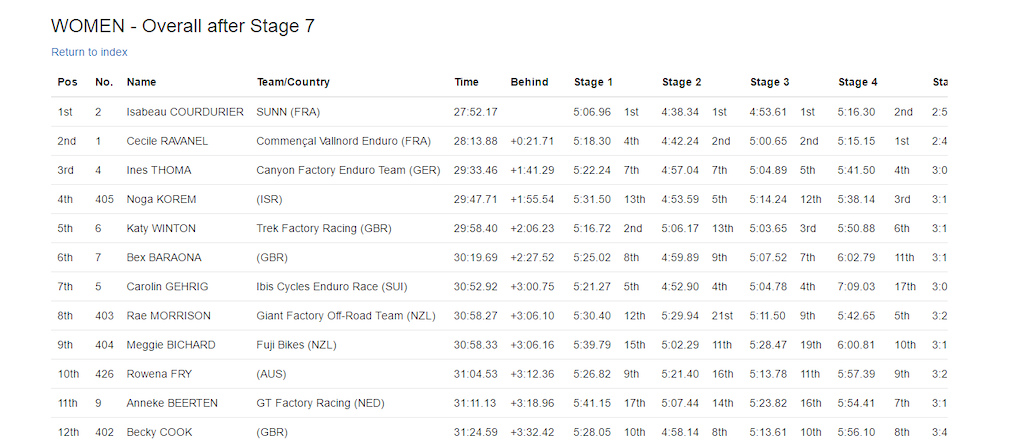Image resolution: width=1024 pixels, height=443 pixels.
Task: Click the Name column header
Action: [x=142, y=82]
